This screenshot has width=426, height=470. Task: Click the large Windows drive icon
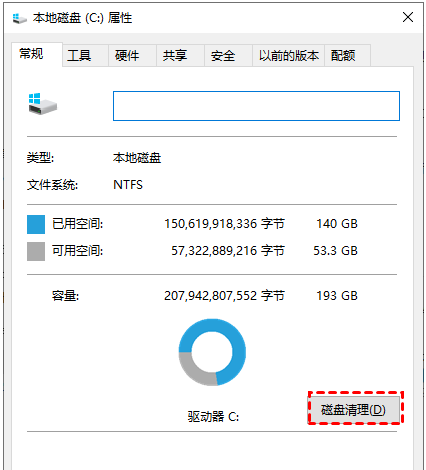(x=42, y=104)
